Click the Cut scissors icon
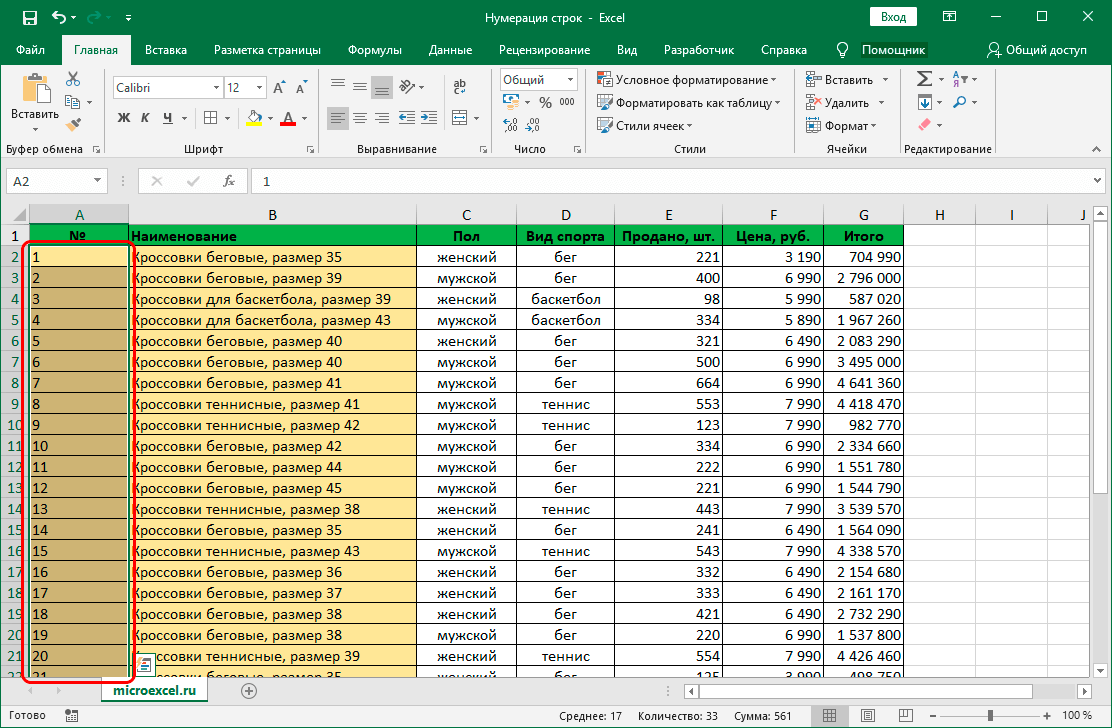 click(x=73, y=79)
